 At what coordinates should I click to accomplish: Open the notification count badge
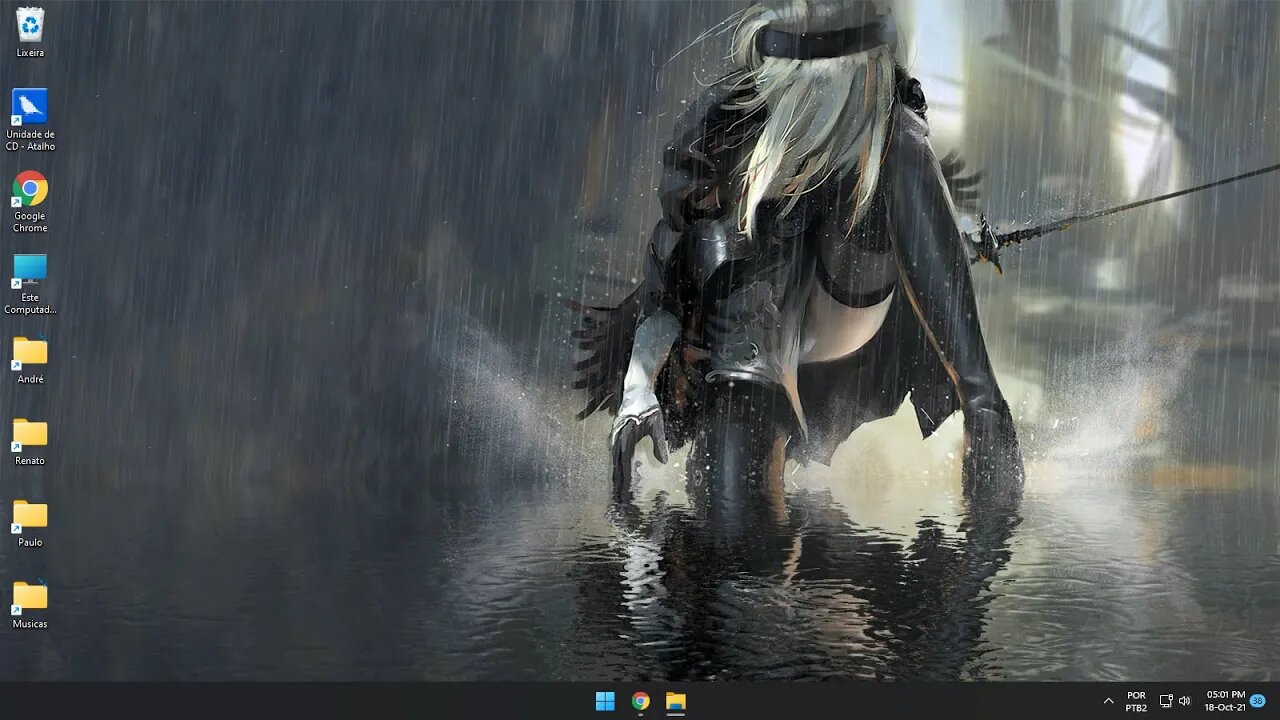coord(1258,701)
